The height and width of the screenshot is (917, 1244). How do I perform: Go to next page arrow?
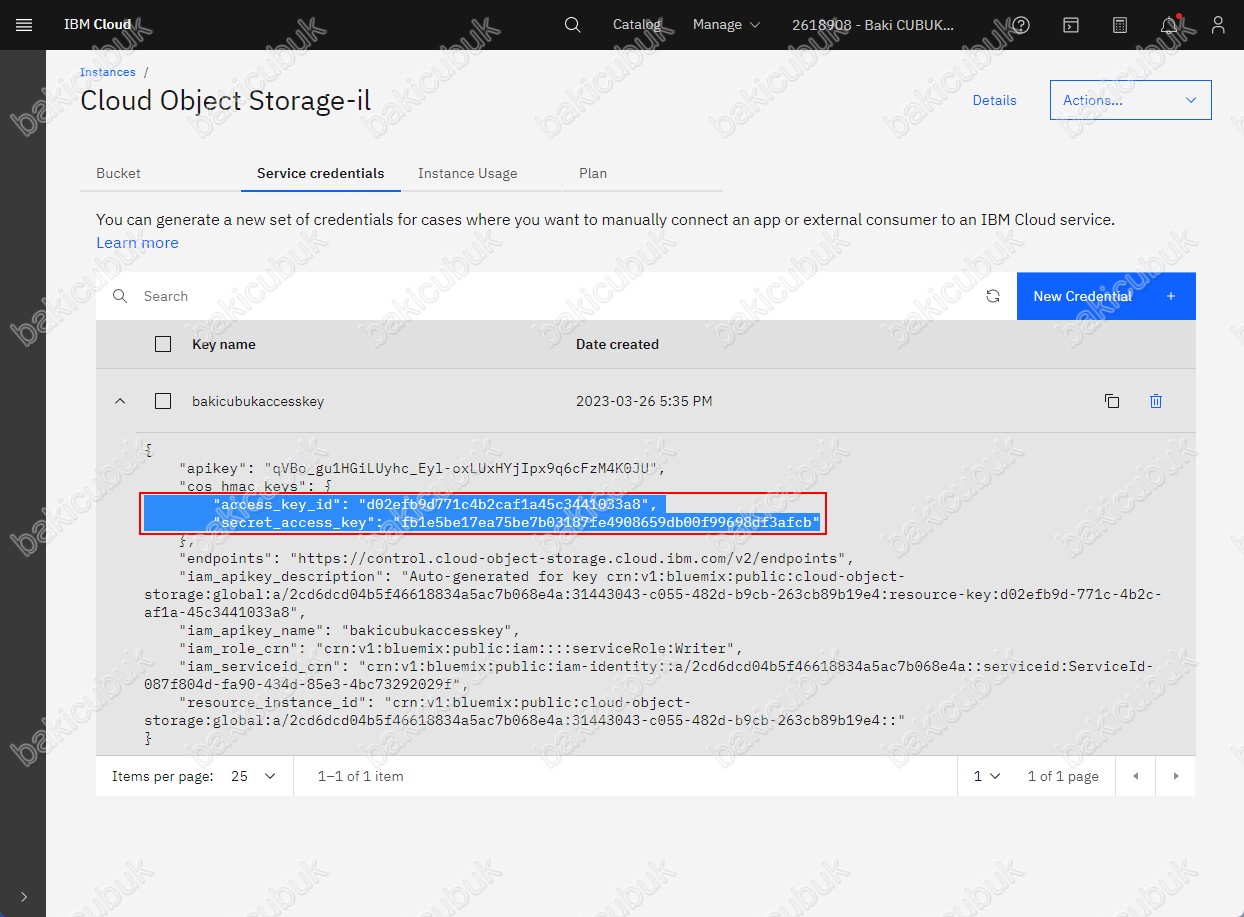pyautogui.click(x=1176, y=776)
